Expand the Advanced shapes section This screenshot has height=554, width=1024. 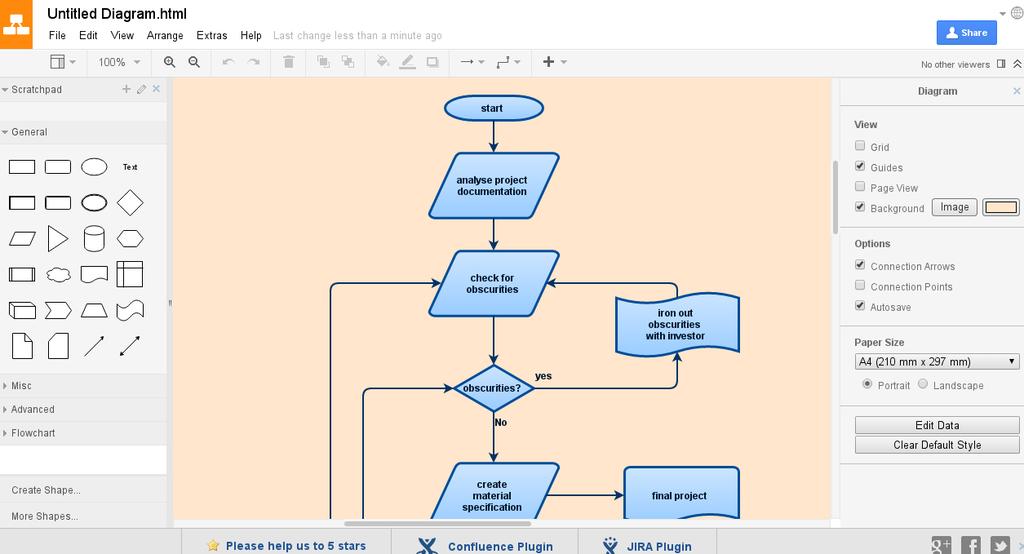(x=83, y=410)
